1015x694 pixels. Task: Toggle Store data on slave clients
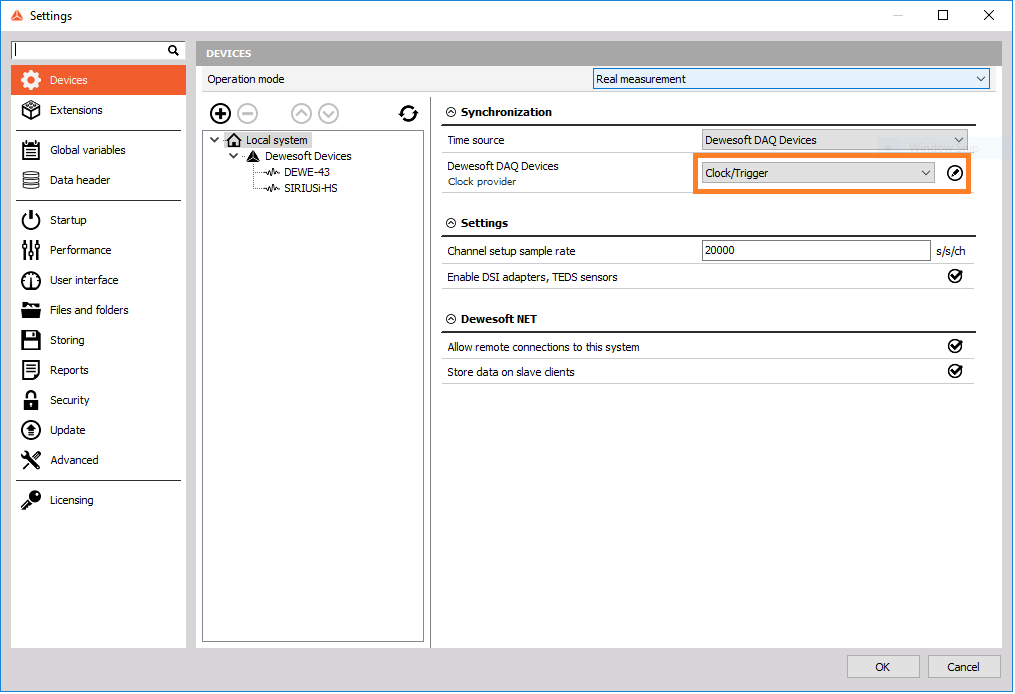(955, 371)
